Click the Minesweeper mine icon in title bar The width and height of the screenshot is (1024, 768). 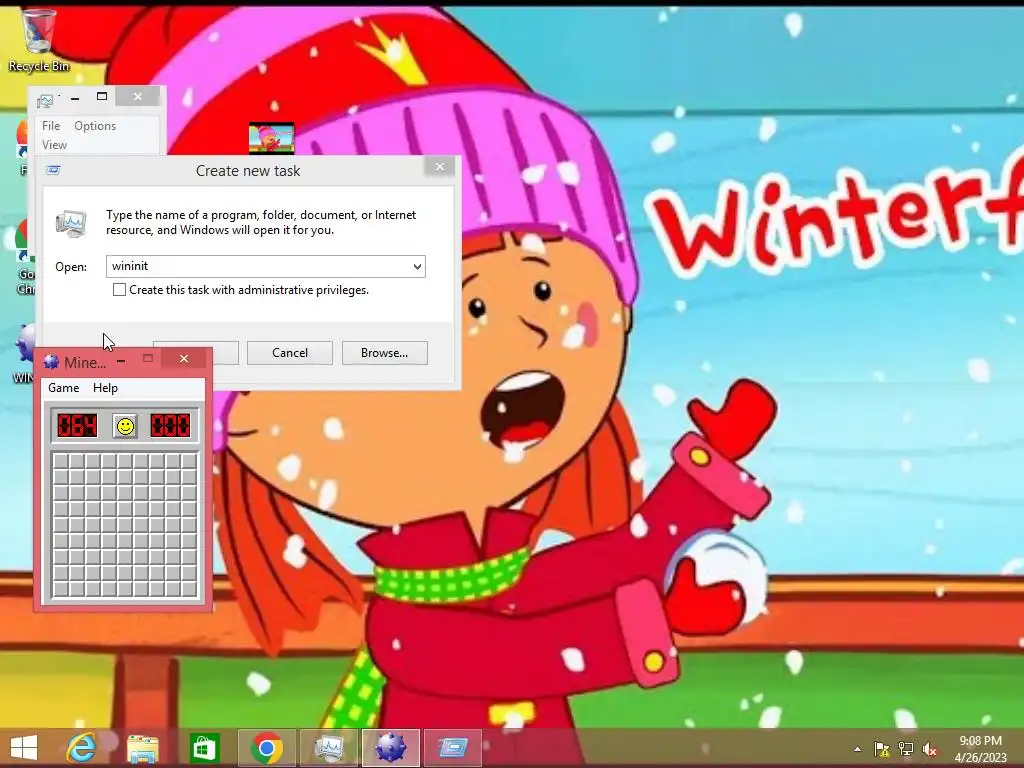click(x=51, y=362)
